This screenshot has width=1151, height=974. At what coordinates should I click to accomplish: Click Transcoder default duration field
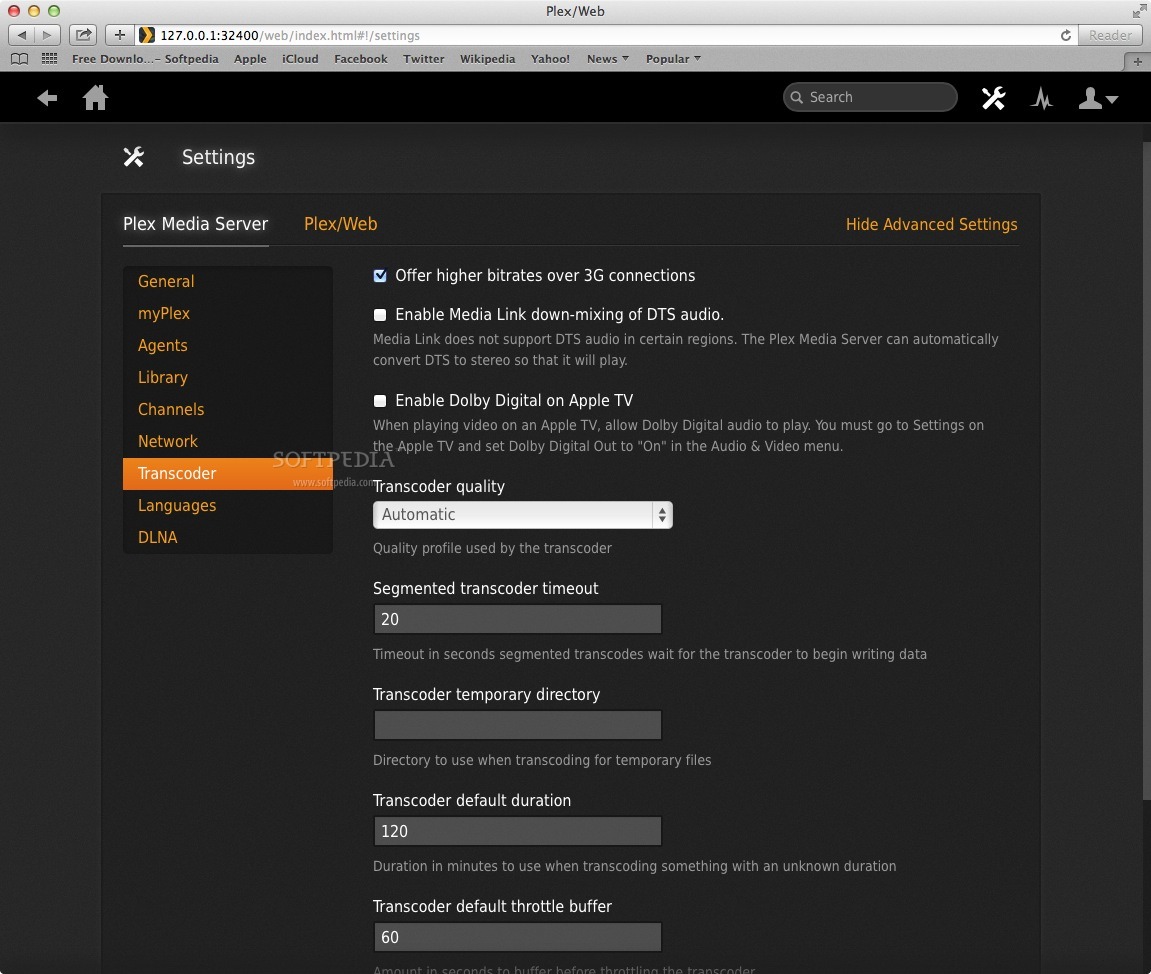518,831
